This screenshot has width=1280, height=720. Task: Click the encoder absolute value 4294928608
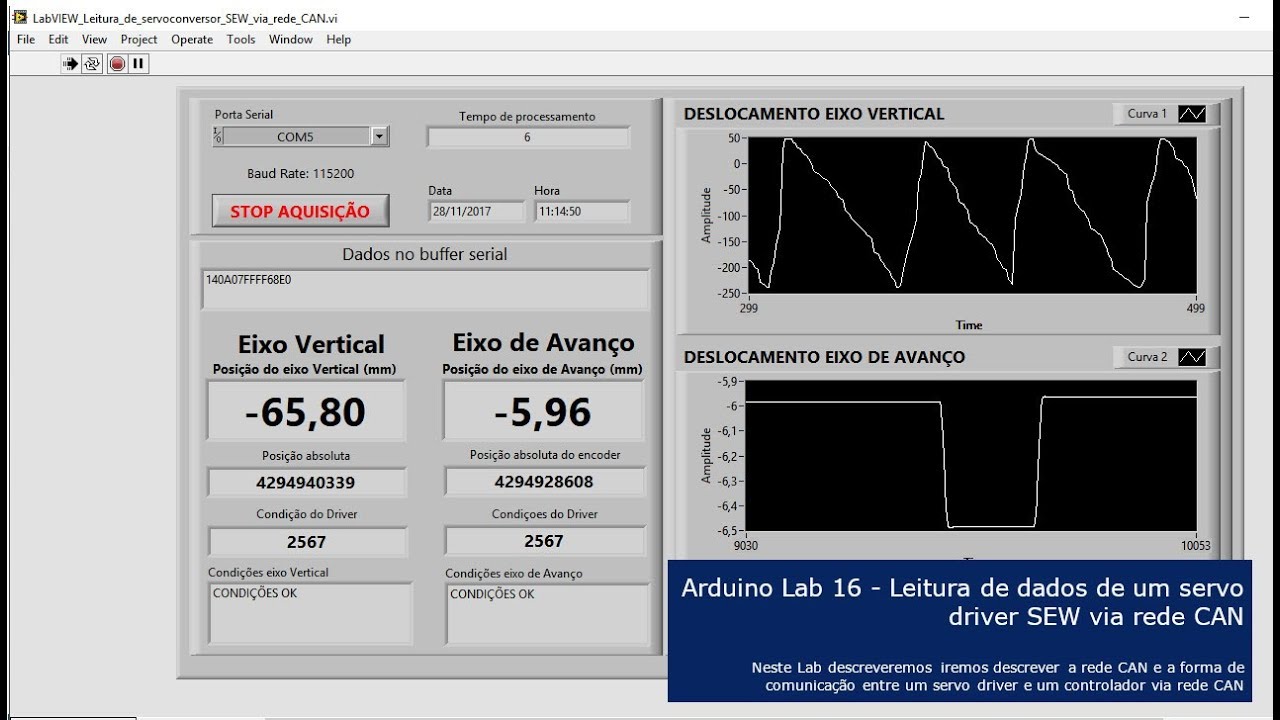pos(544,482)
